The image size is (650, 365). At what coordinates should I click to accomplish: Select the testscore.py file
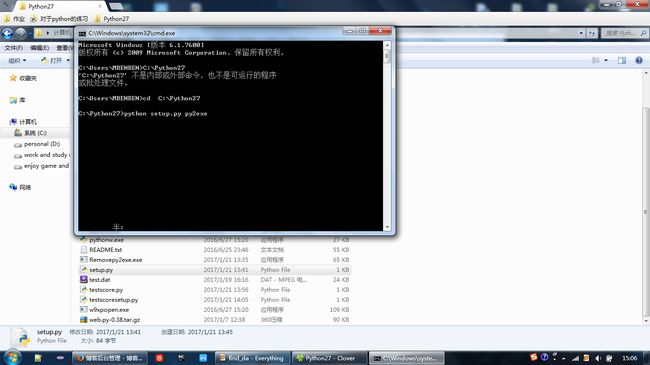pos(102,290)
